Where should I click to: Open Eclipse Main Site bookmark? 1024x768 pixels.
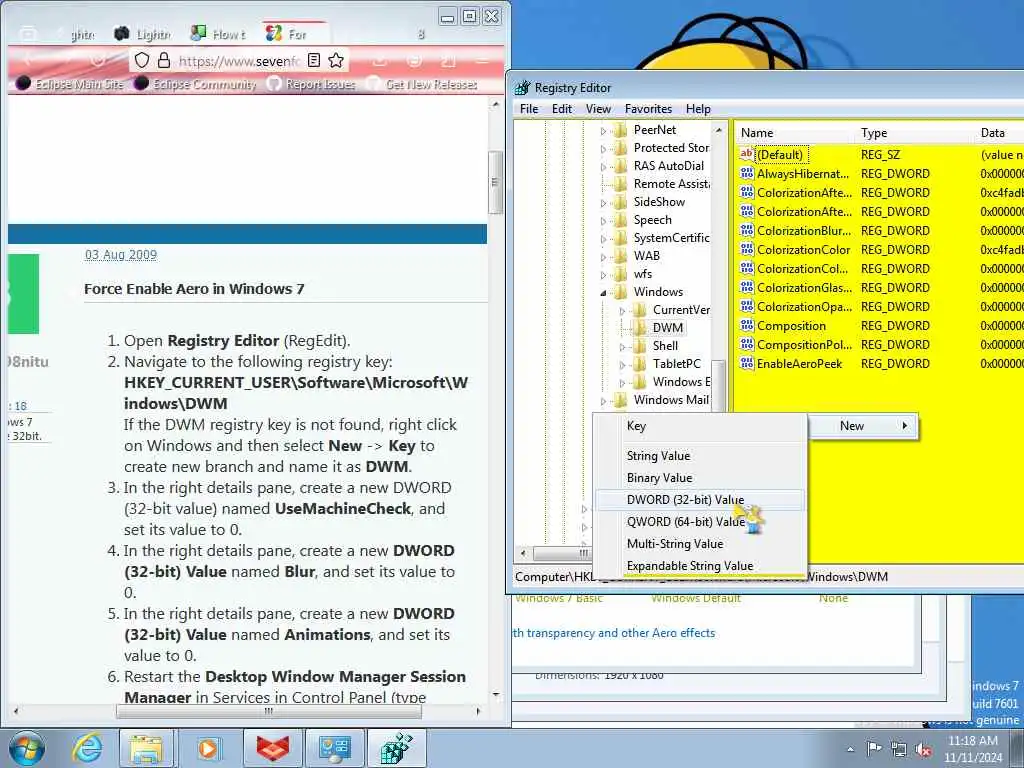click(71, 84)
